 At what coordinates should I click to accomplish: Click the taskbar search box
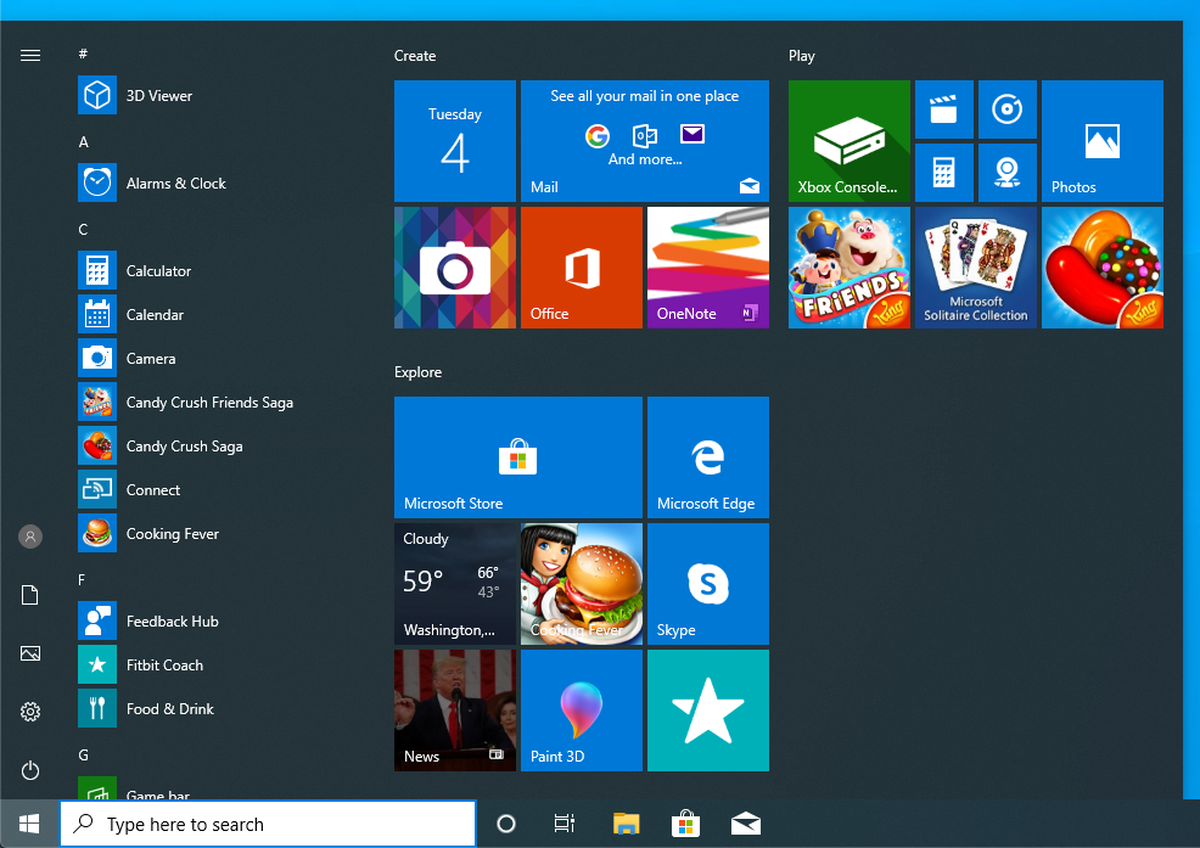tap(267, 823)
